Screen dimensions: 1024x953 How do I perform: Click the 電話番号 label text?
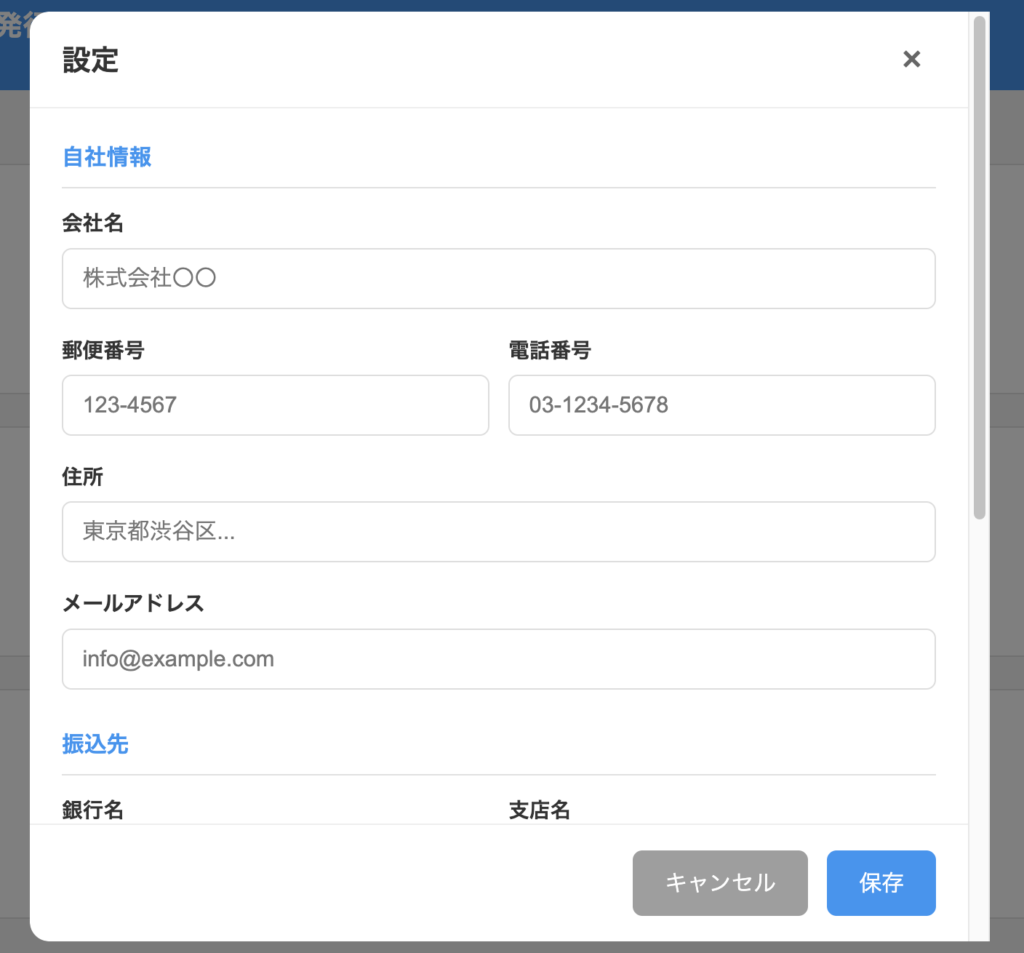(550, 350)
